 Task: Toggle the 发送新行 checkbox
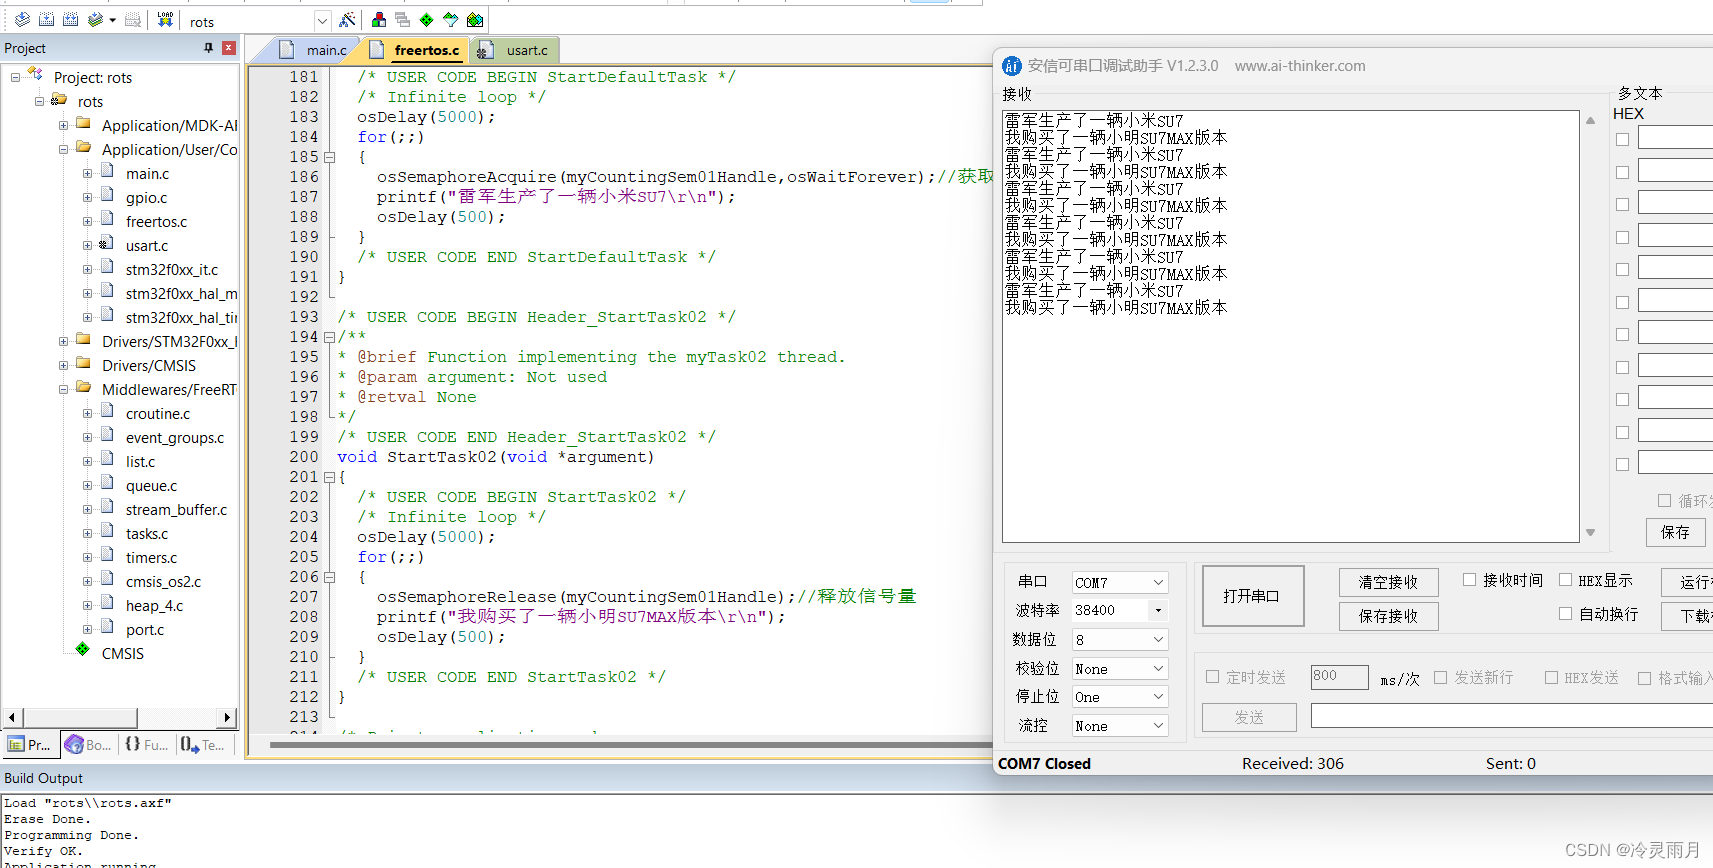(1440, 677)
